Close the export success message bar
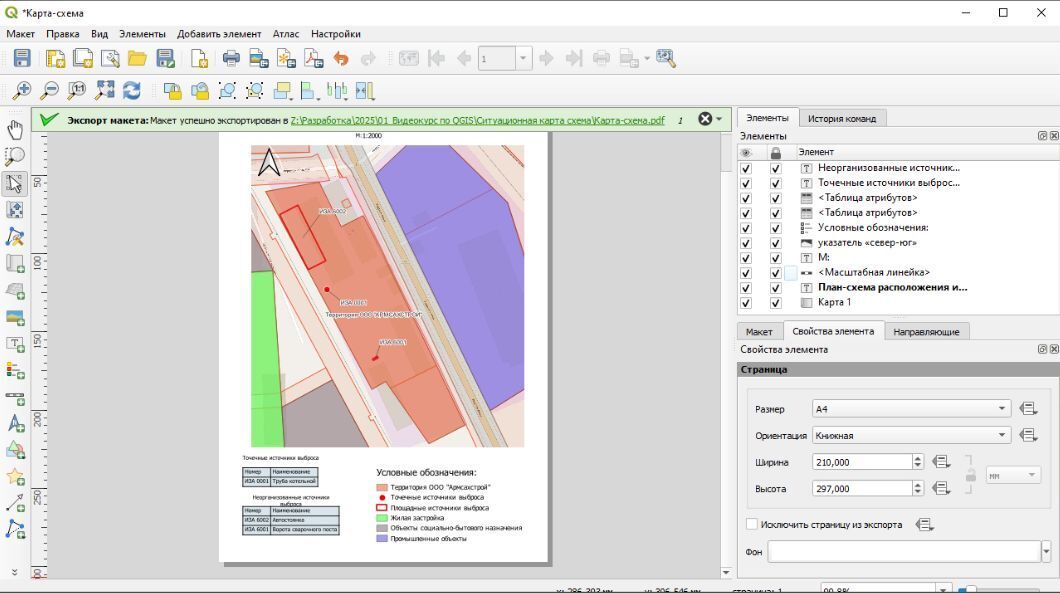 tap(705, 119)
